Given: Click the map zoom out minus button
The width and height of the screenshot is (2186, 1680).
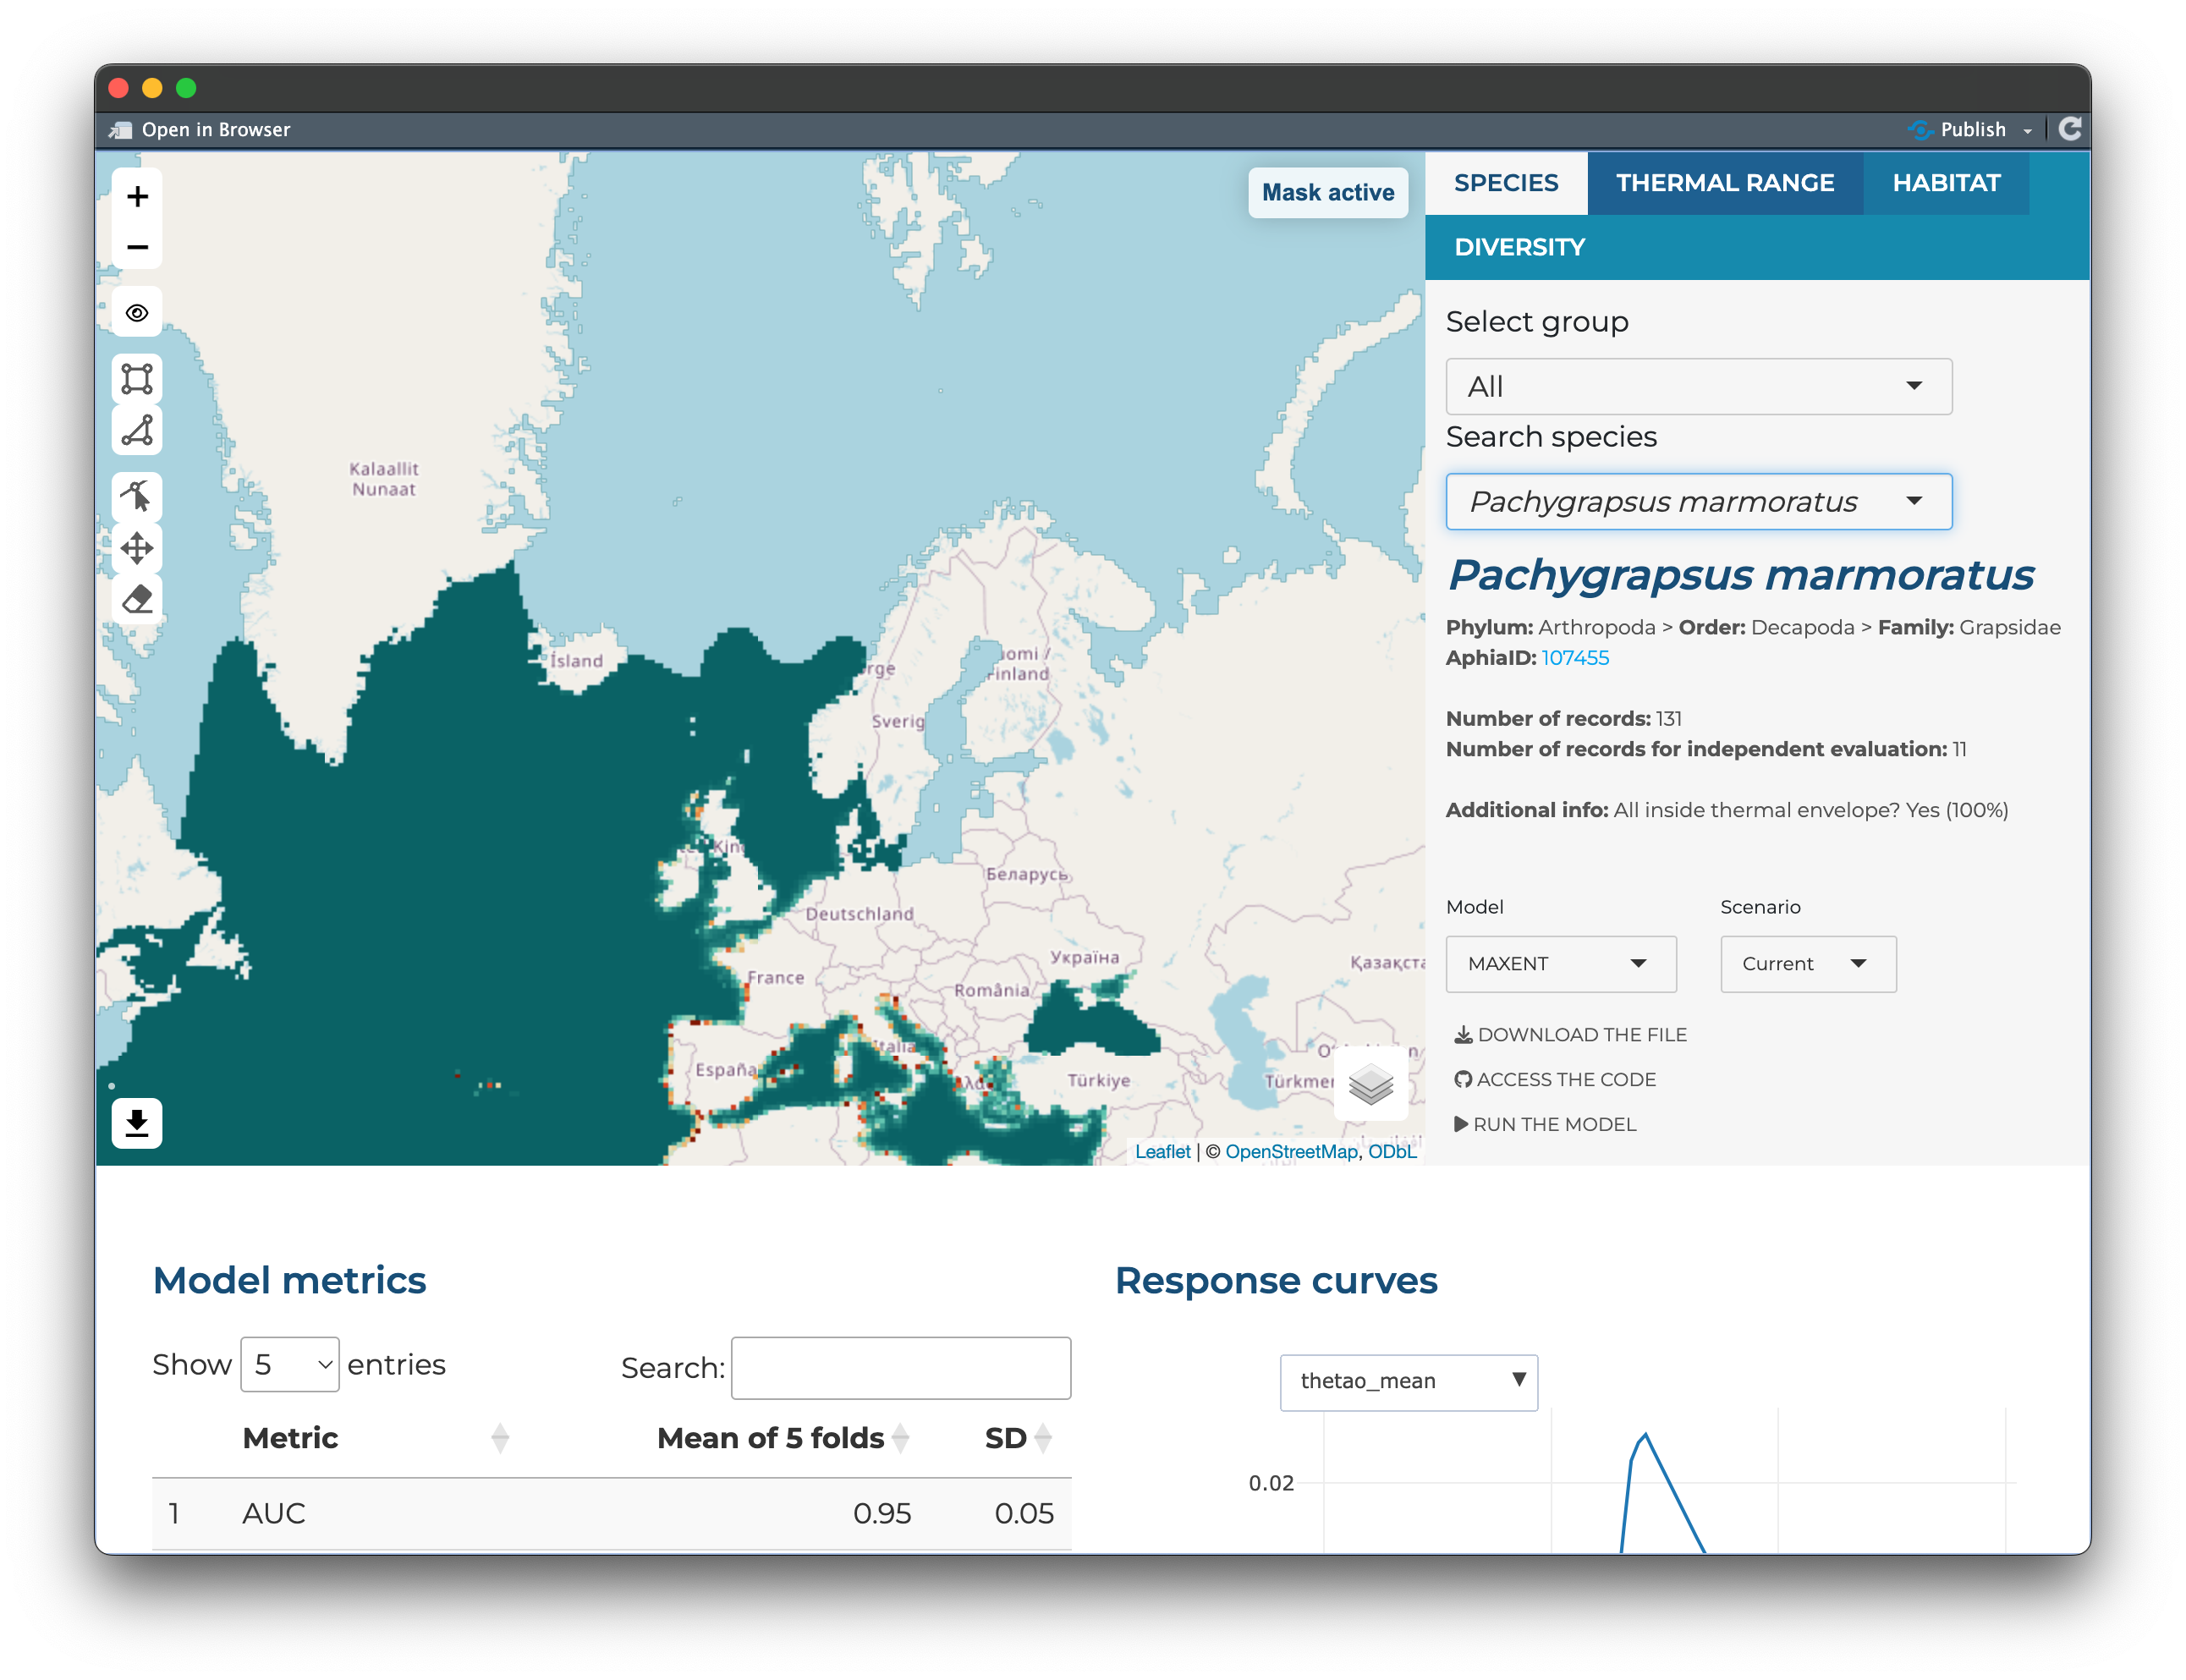Looking at the screenshot, I should click(x=137, y=247).
